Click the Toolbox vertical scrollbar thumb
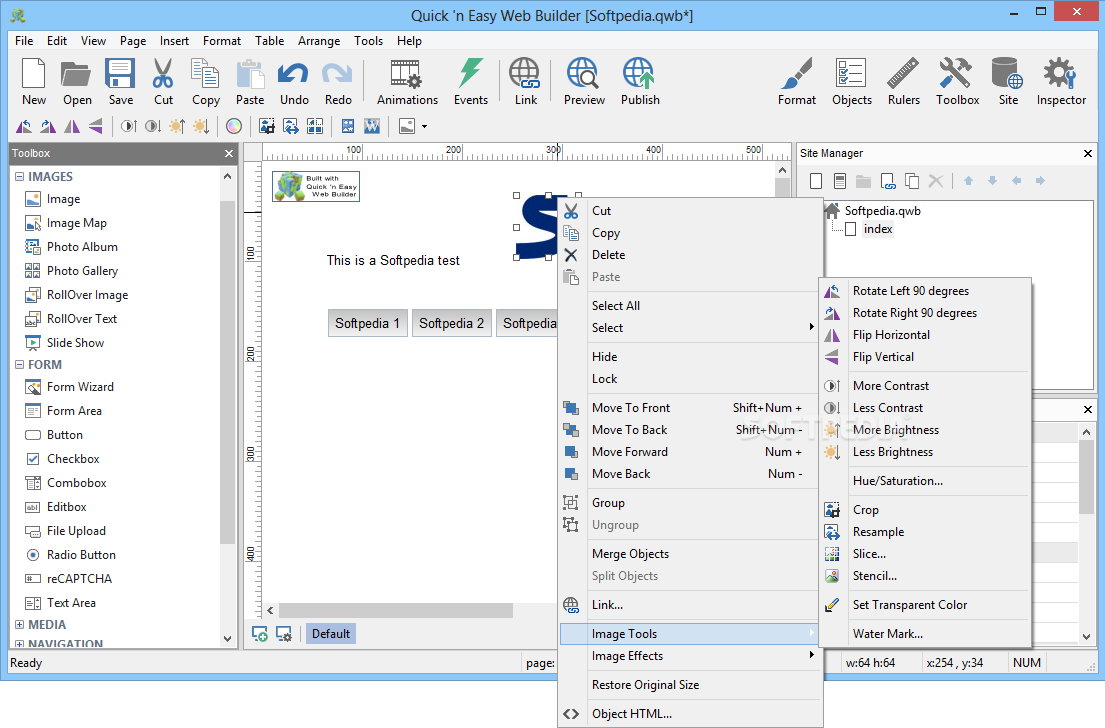Screen dimensions: 1105x728 tap(227, 371)
